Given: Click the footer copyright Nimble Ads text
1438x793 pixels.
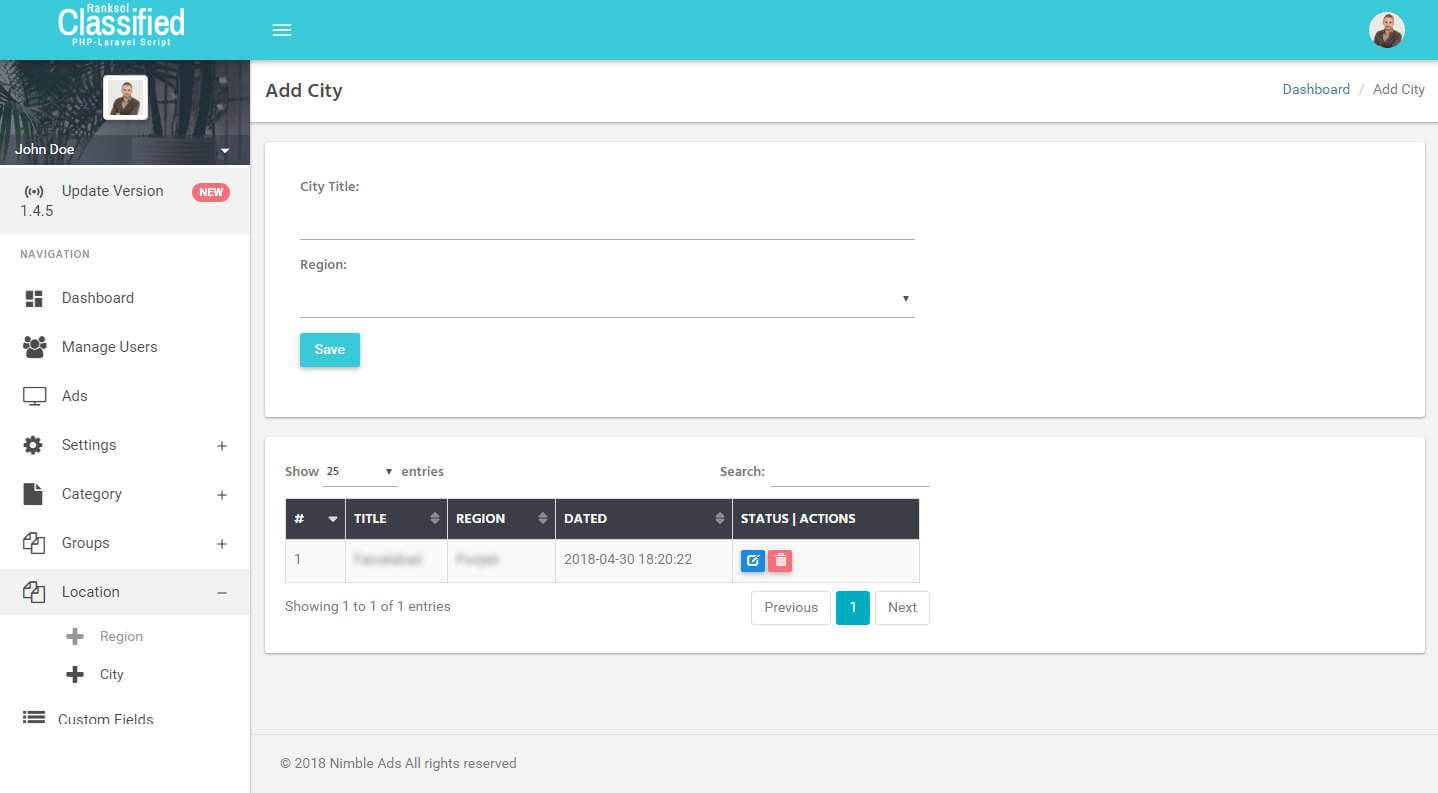Looking at the screenshot, I should coord(398,763).
